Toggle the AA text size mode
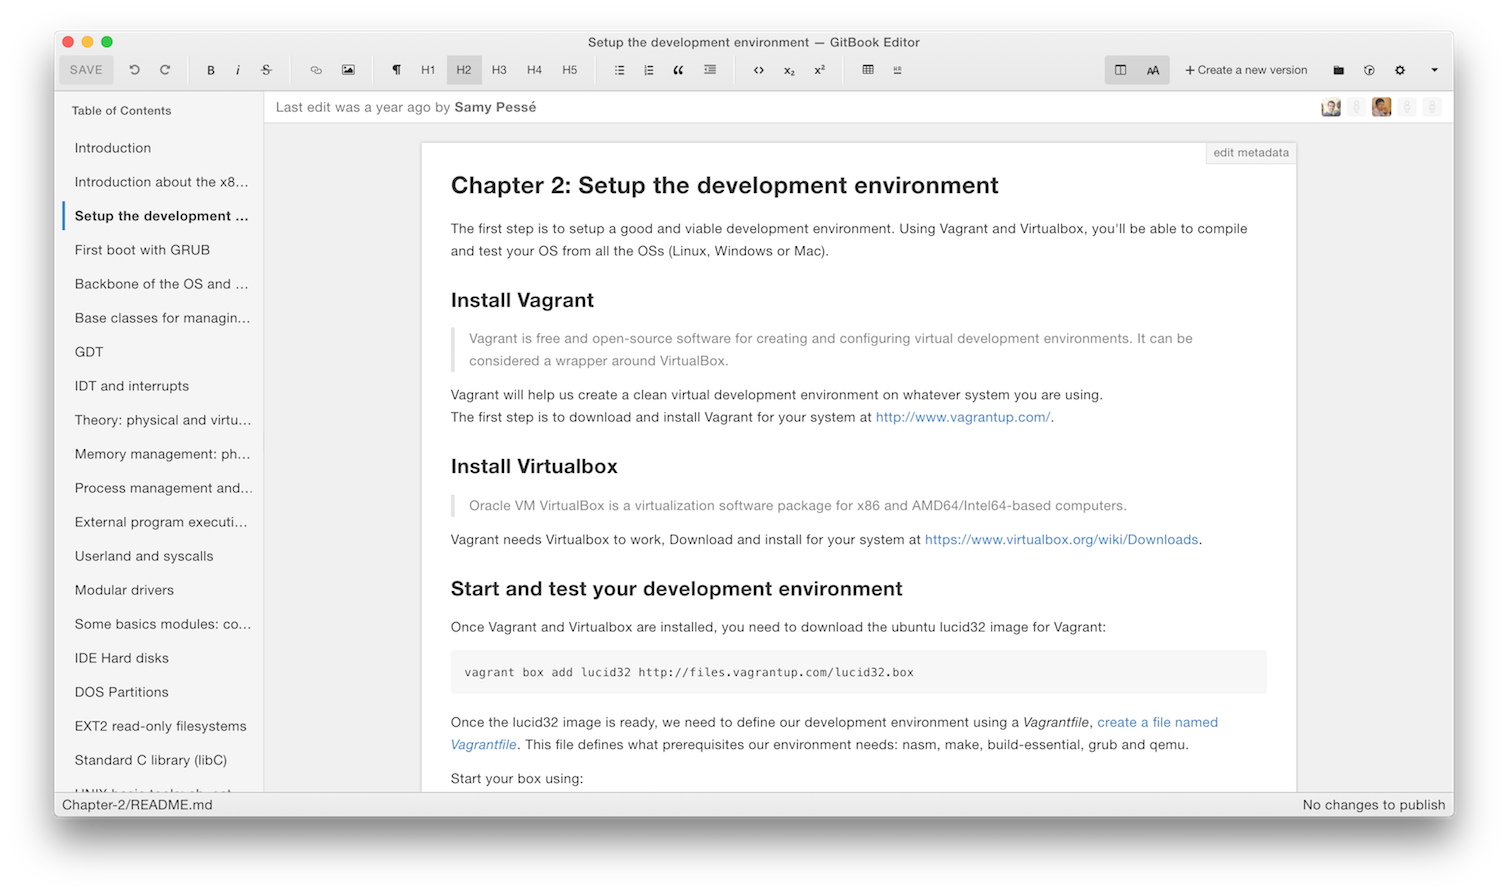 [x=1153, y=70]
